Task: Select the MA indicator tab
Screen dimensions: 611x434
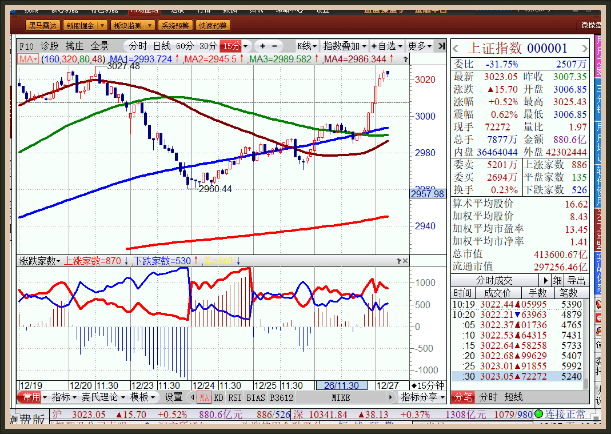Action: (x=205, y=398)
